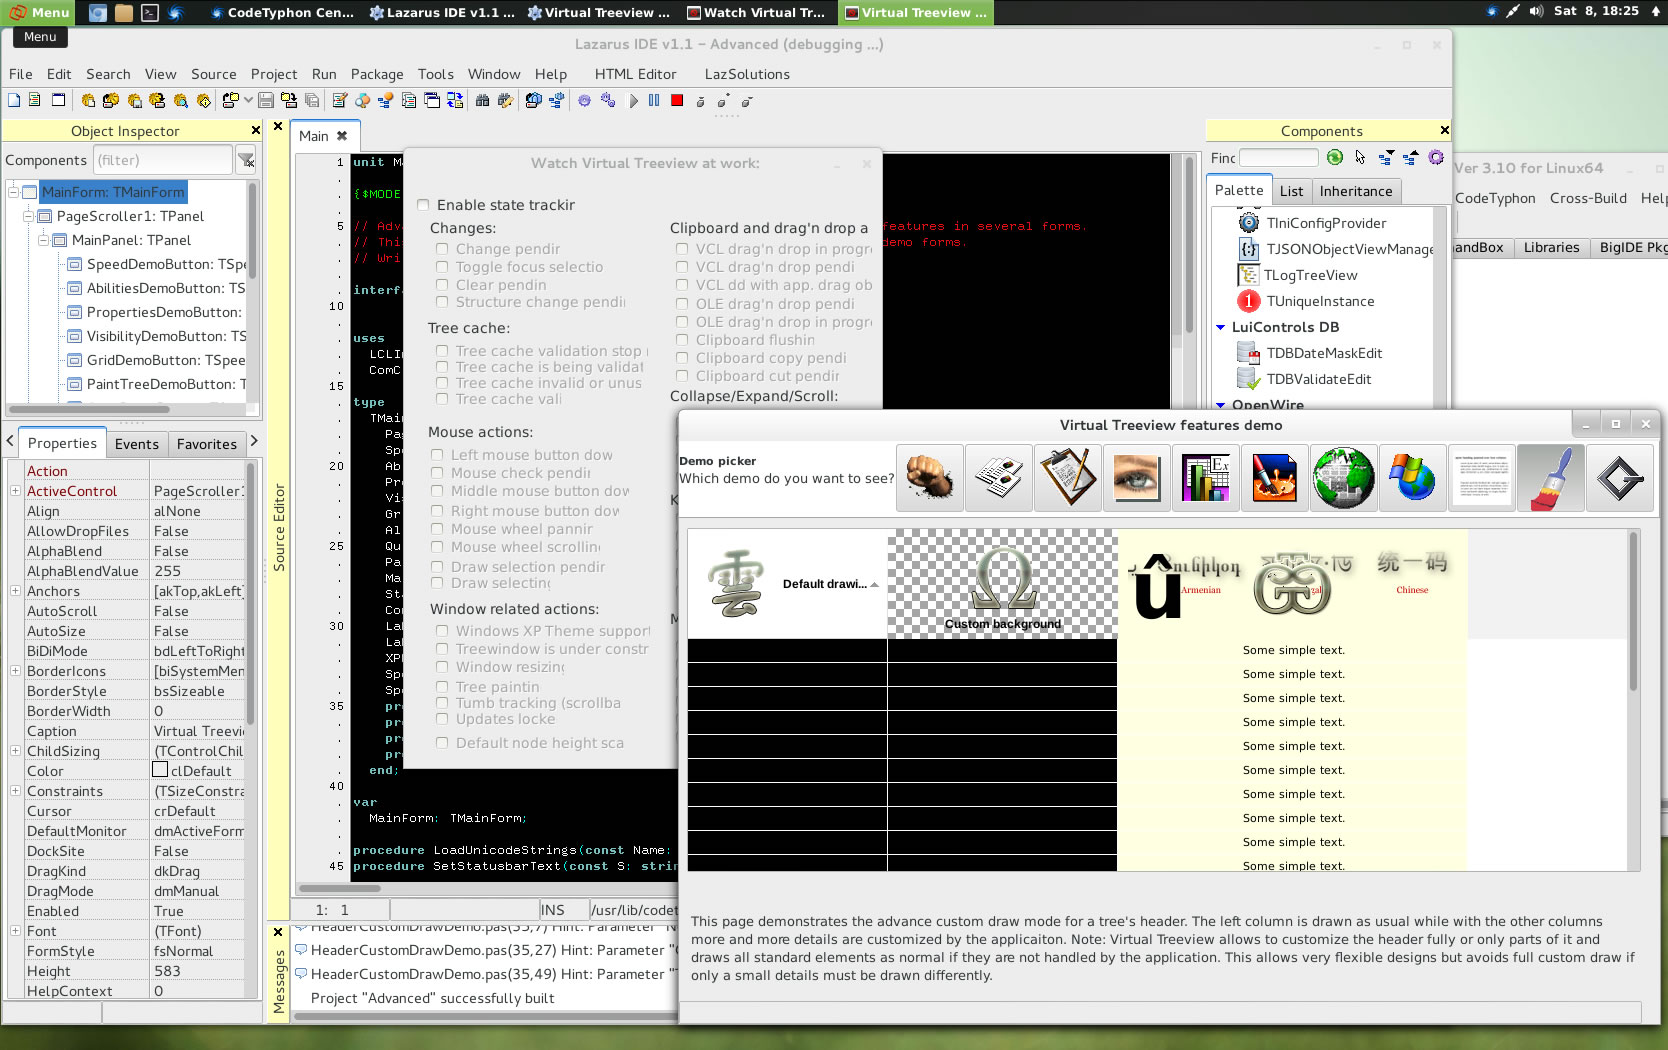Click the binoculars Find toolbar icon
This screenshot has width=1668, height=1050.
[482, 100]
